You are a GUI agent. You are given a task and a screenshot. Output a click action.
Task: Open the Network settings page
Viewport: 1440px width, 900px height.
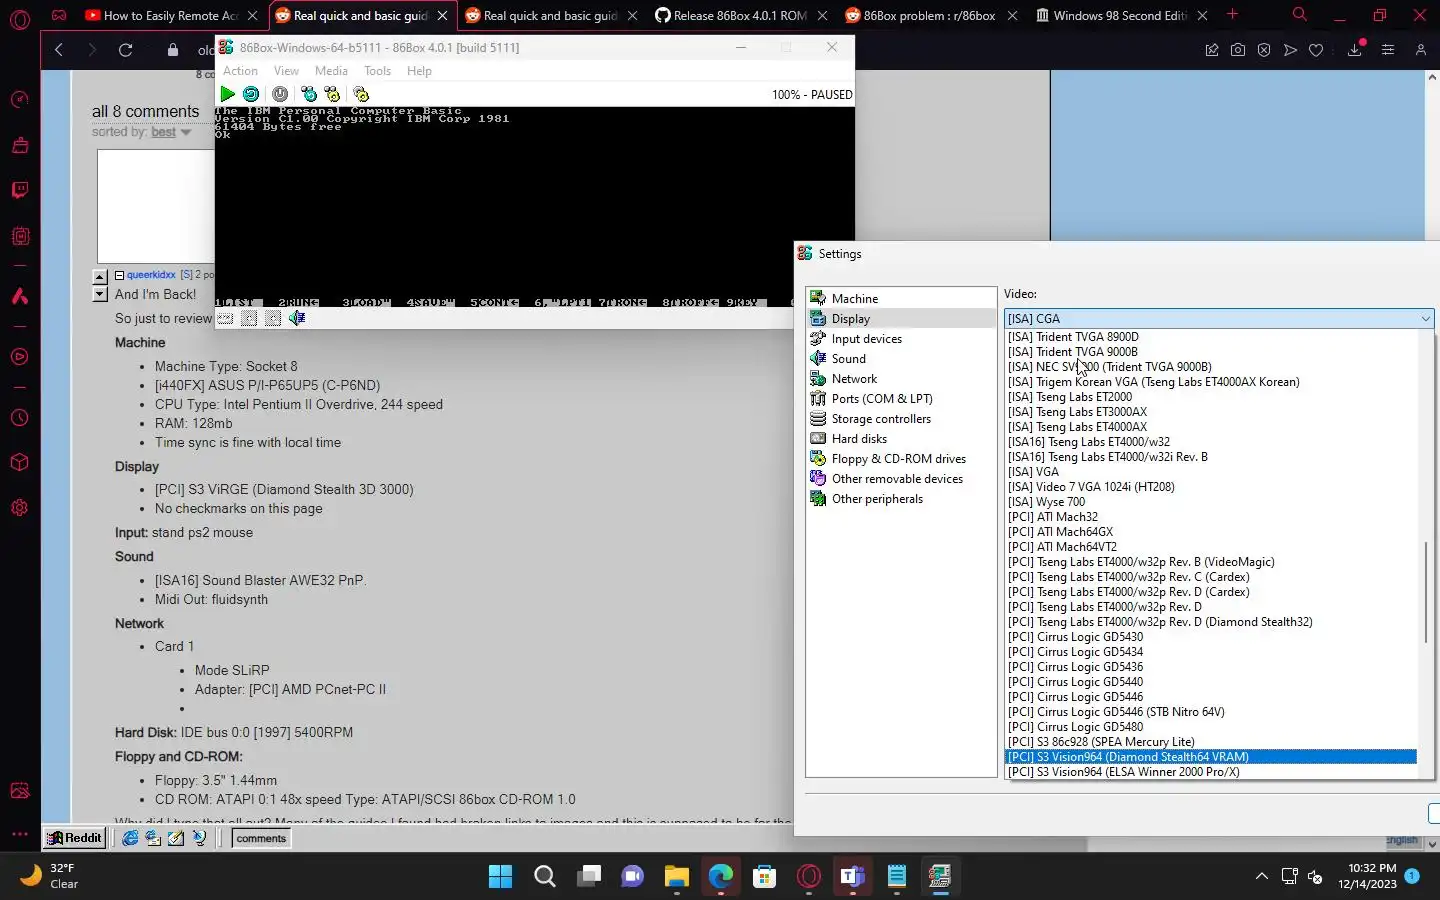(901, 378)
